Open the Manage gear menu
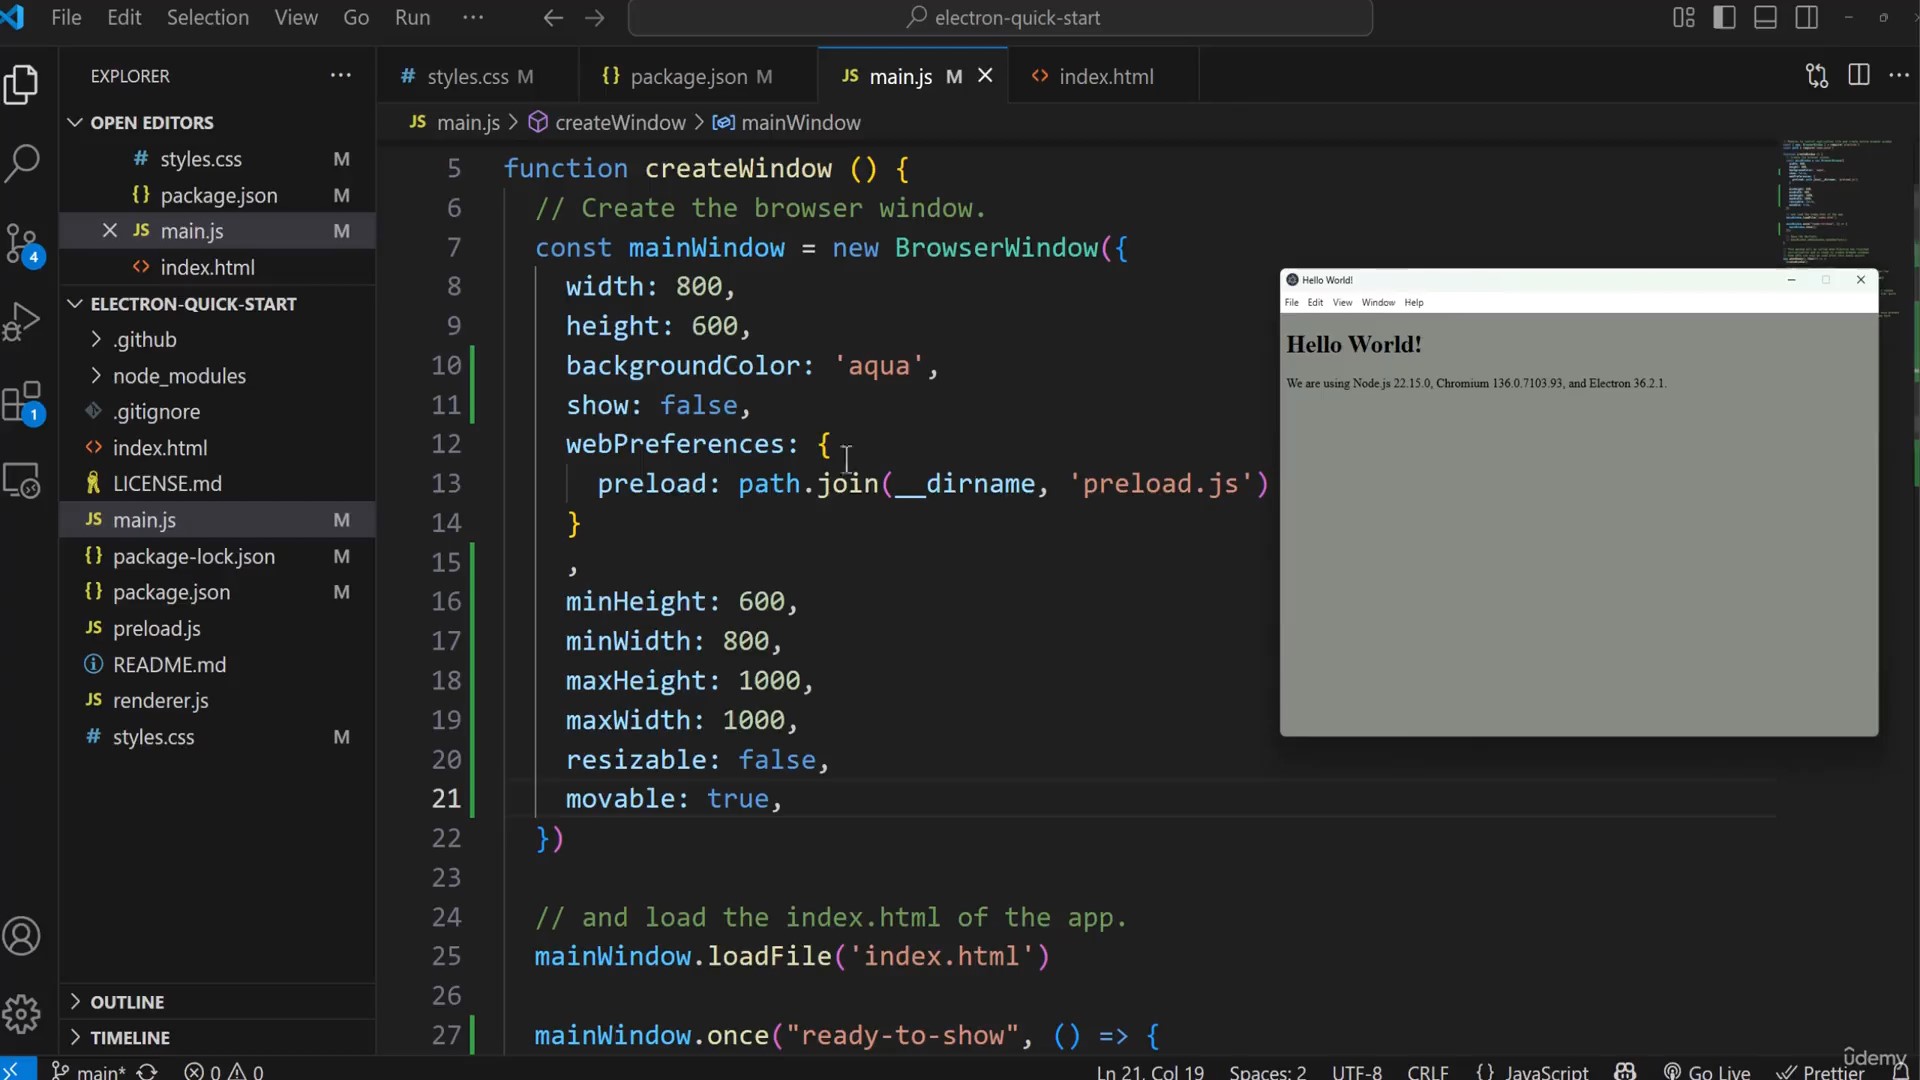Screen dimensions: 1920x1080 pyautogui.click(x=22, y=1014)
